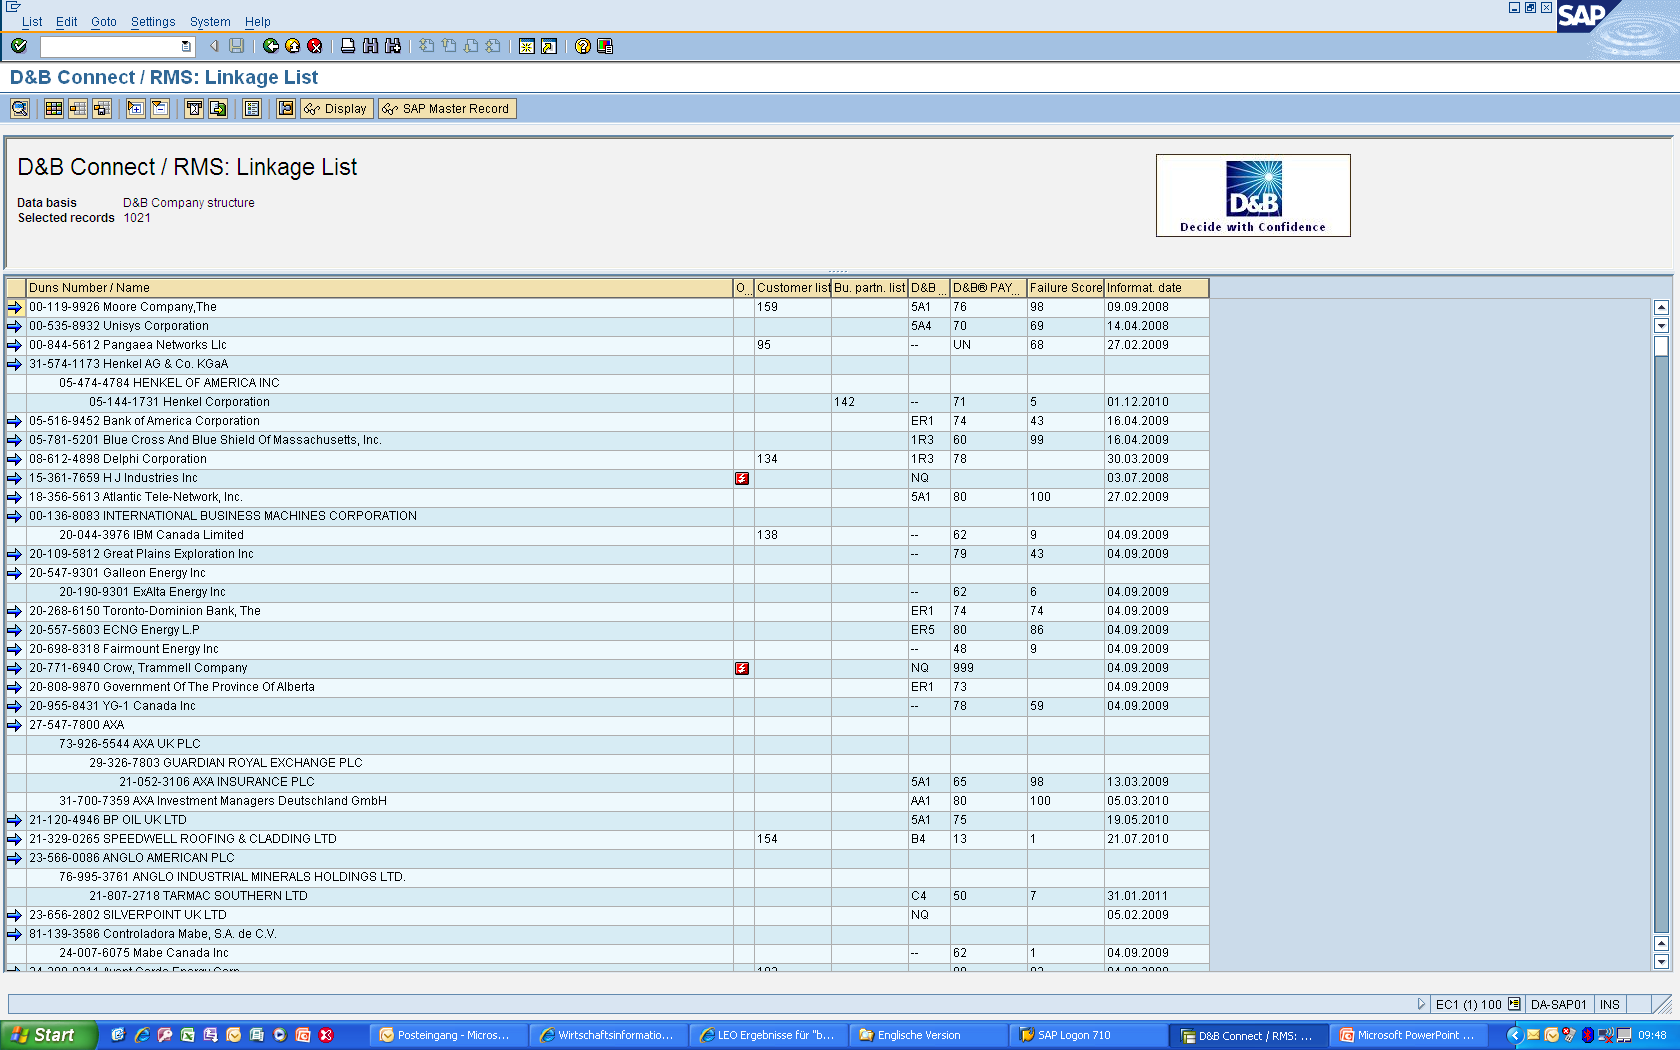Select the row 05-144-1731 Henkel Corporation
The width and height of the screenshot is (1680, 1050).
coord(608,402)
